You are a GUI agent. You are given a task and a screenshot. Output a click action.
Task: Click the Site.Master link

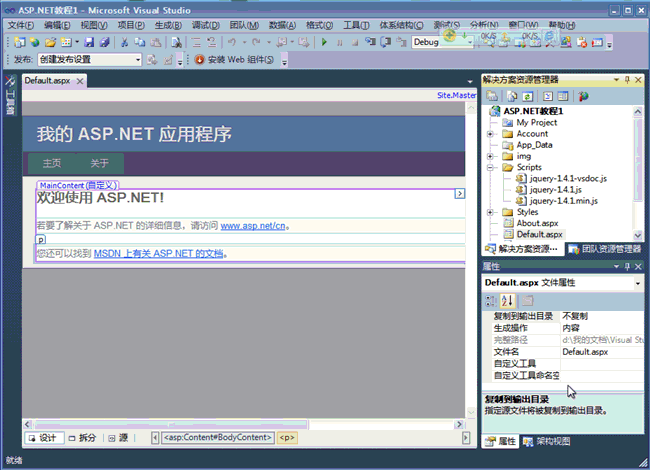pos(456,95)
